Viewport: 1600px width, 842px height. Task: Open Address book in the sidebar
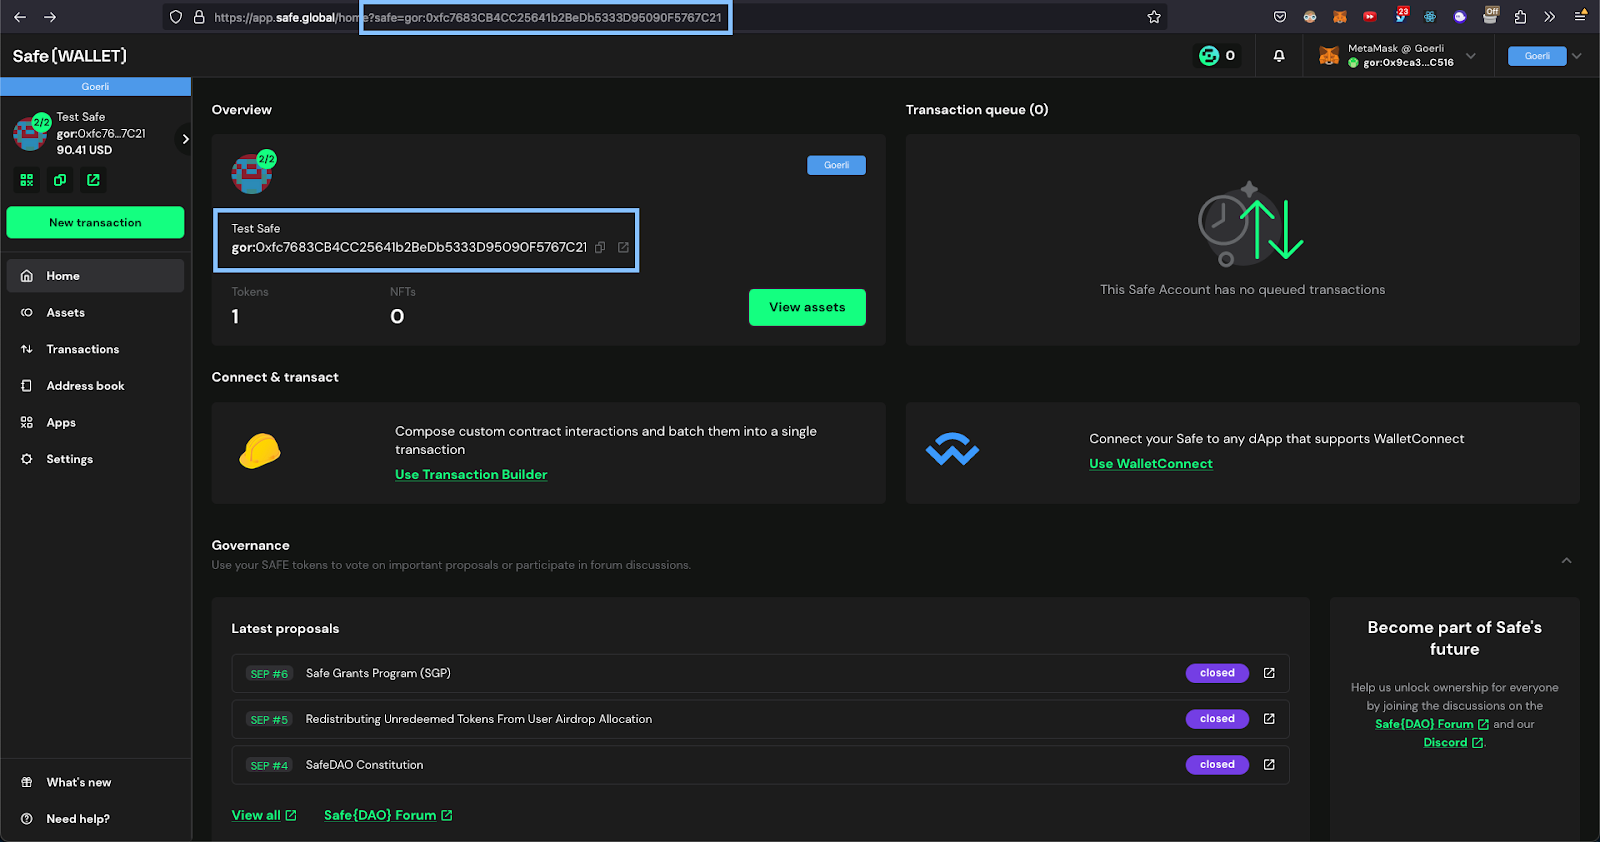[95, 386]
